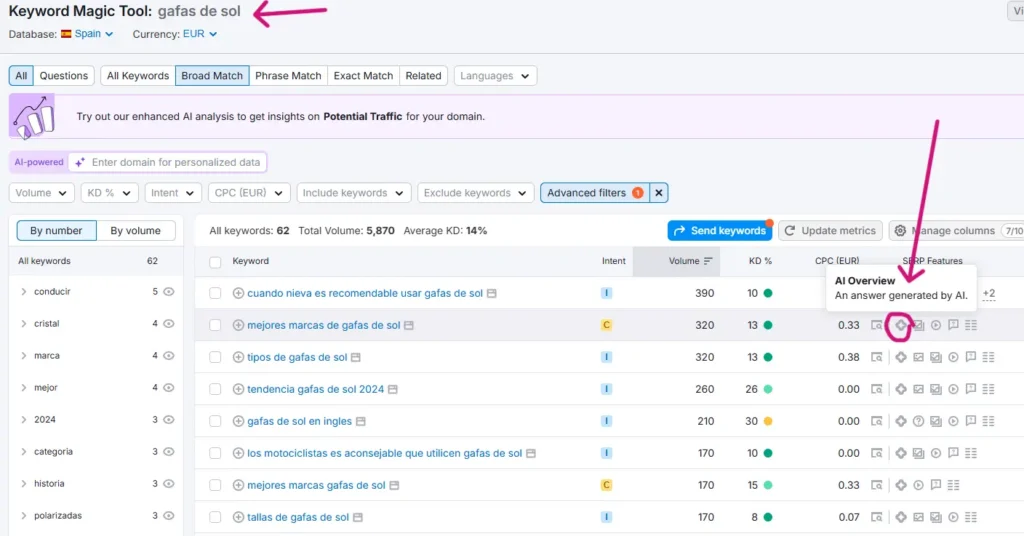Clear advanced filters with X button
This screenshot has width=1024, height=536.
click(658, 193)
